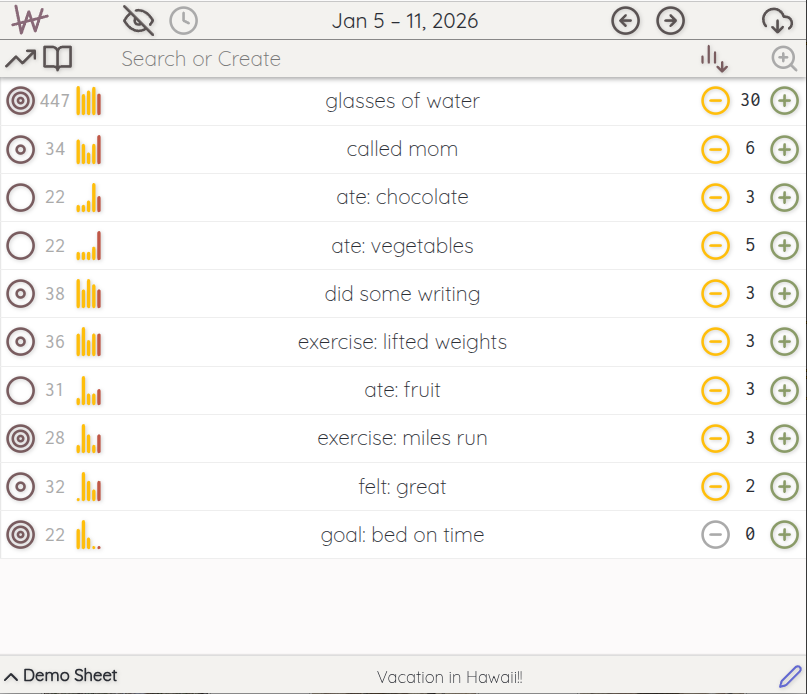Click the cloud download icon

(x=777, y=20)
